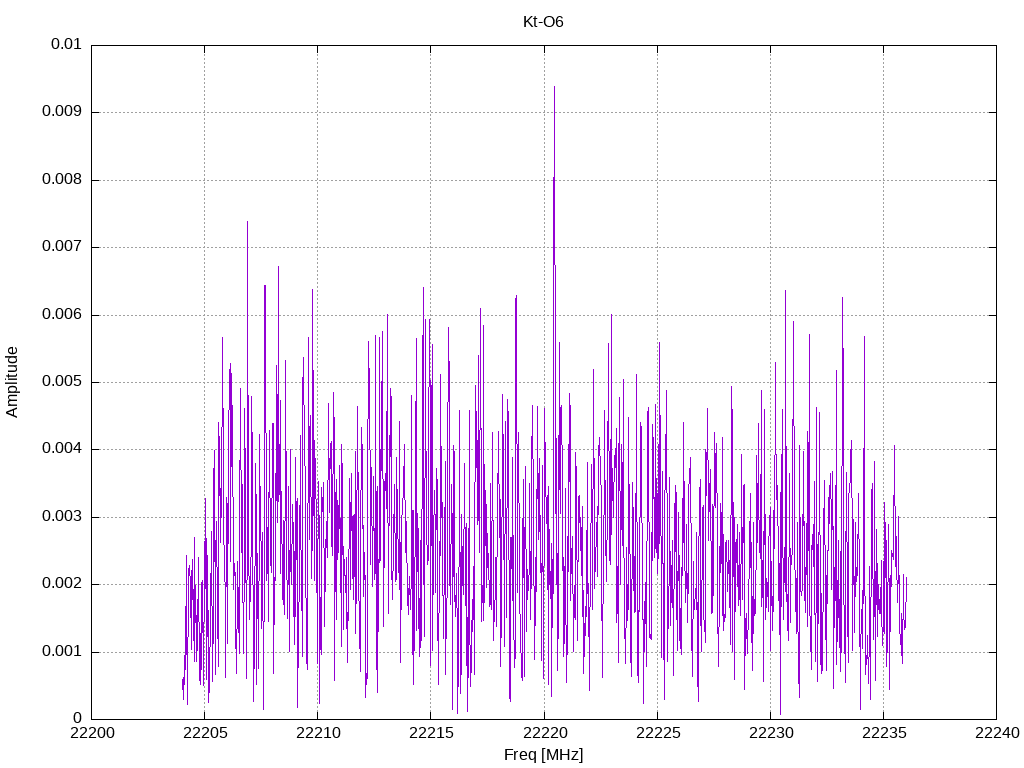1024x768 pixels.
Task: Click the tallest spectrum peak near 22220 MHz
Action: point(554,87)
